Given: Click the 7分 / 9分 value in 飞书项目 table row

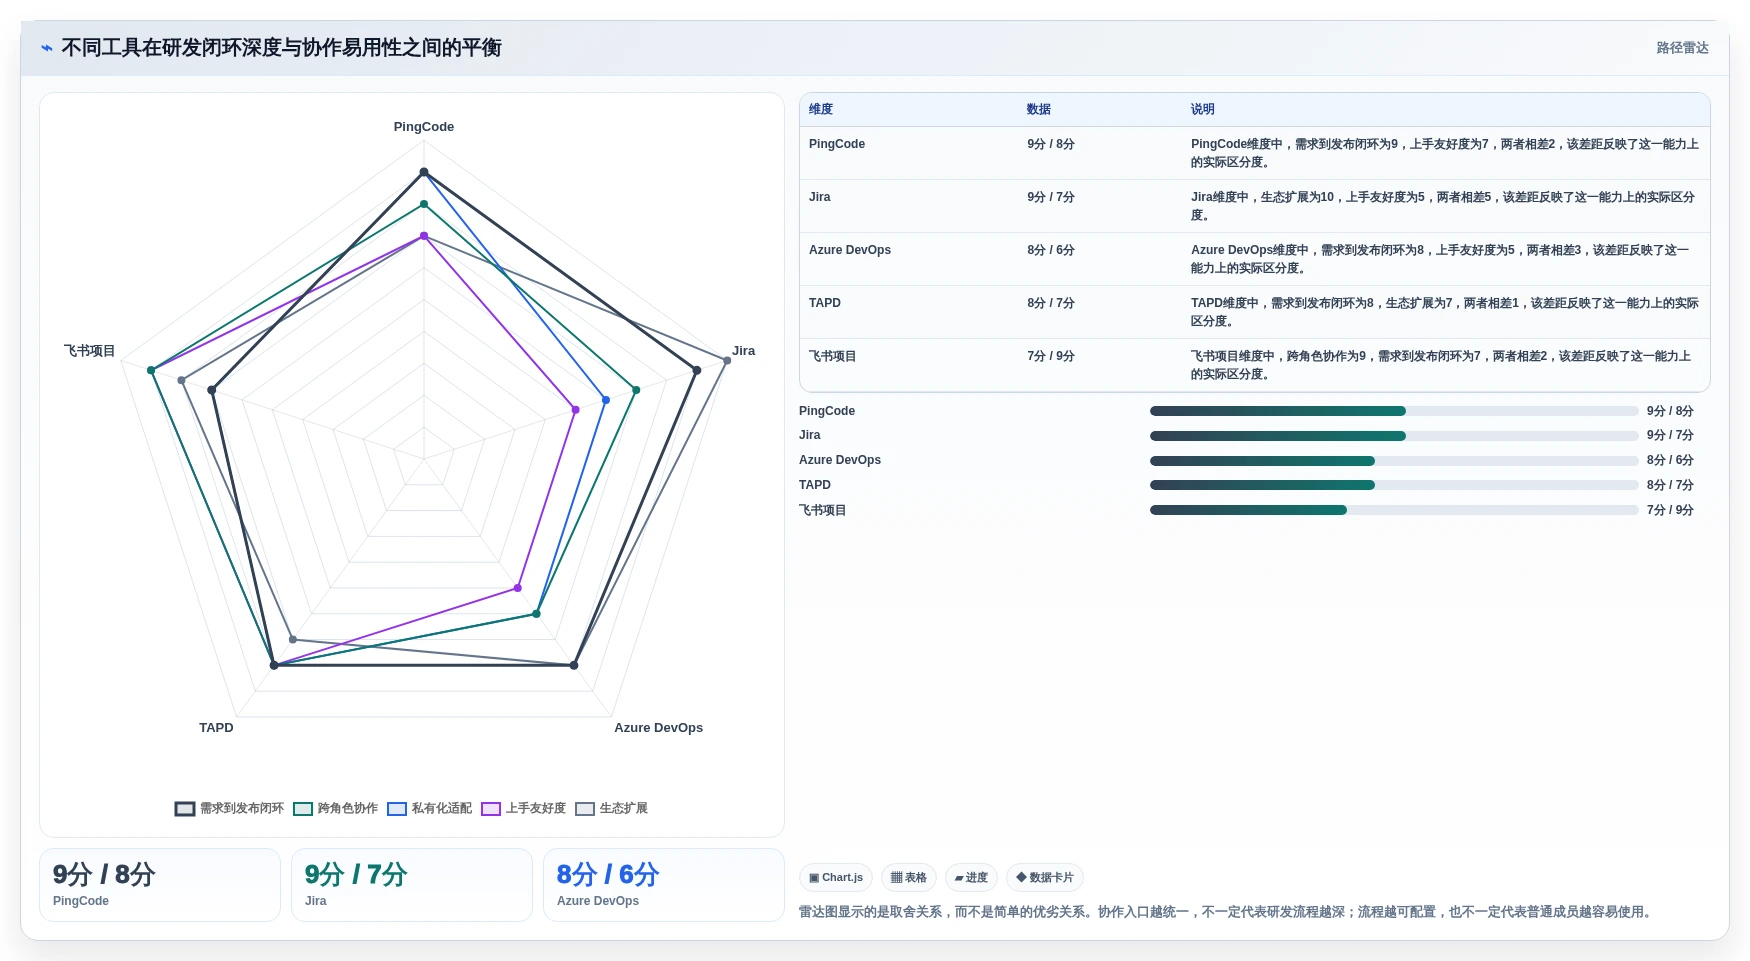Looking at the screenshot, I should pyautogui.click(x=1051, y=356).
